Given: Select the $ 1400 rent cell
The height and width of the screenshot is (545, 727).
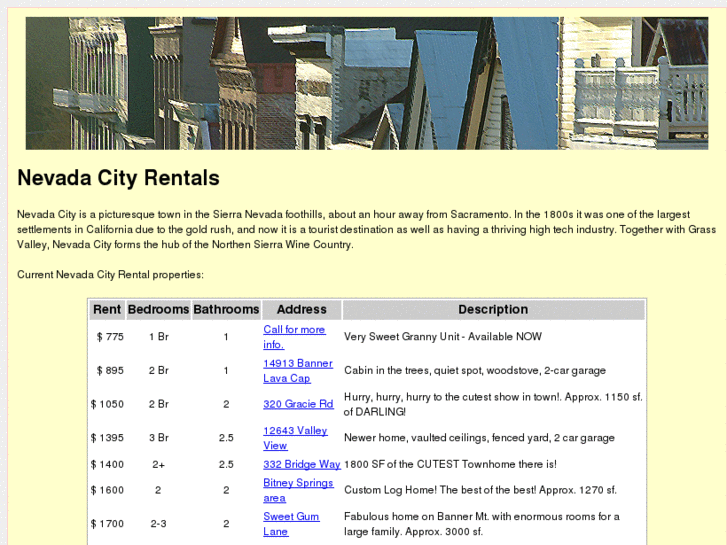Looking at the screenshot, I should click(107, 464).
